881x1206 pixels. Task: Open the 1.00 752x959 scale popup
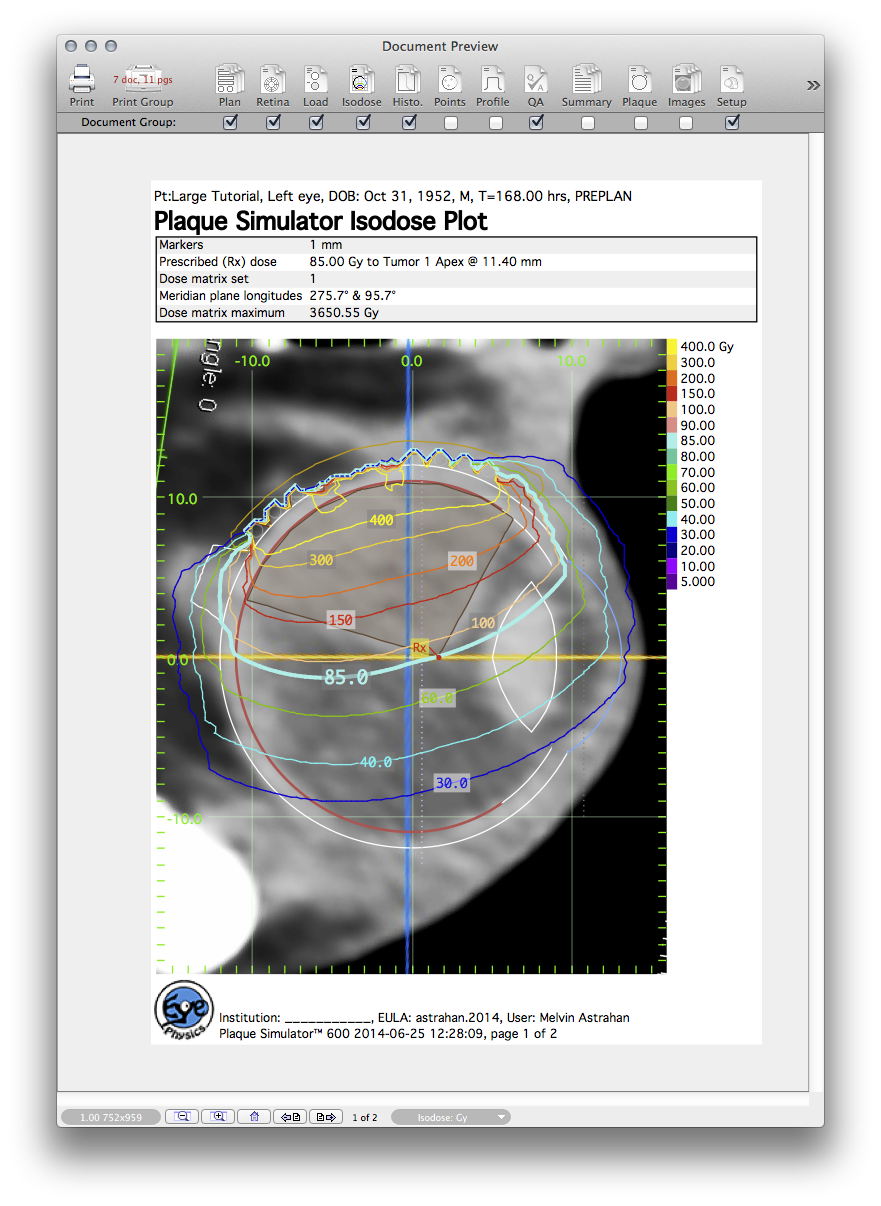[110, 1117]
